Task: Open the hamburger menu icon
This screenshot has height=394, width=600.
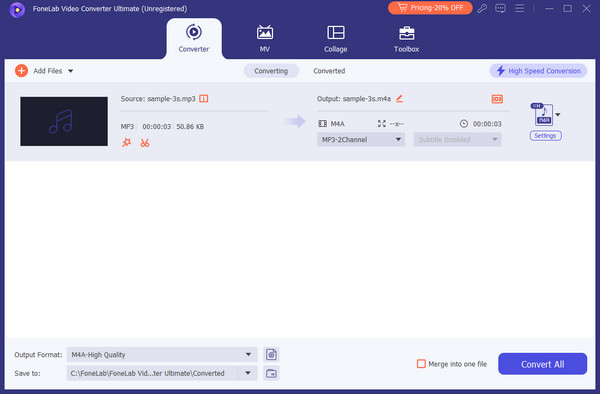Action: pos(519,8)
